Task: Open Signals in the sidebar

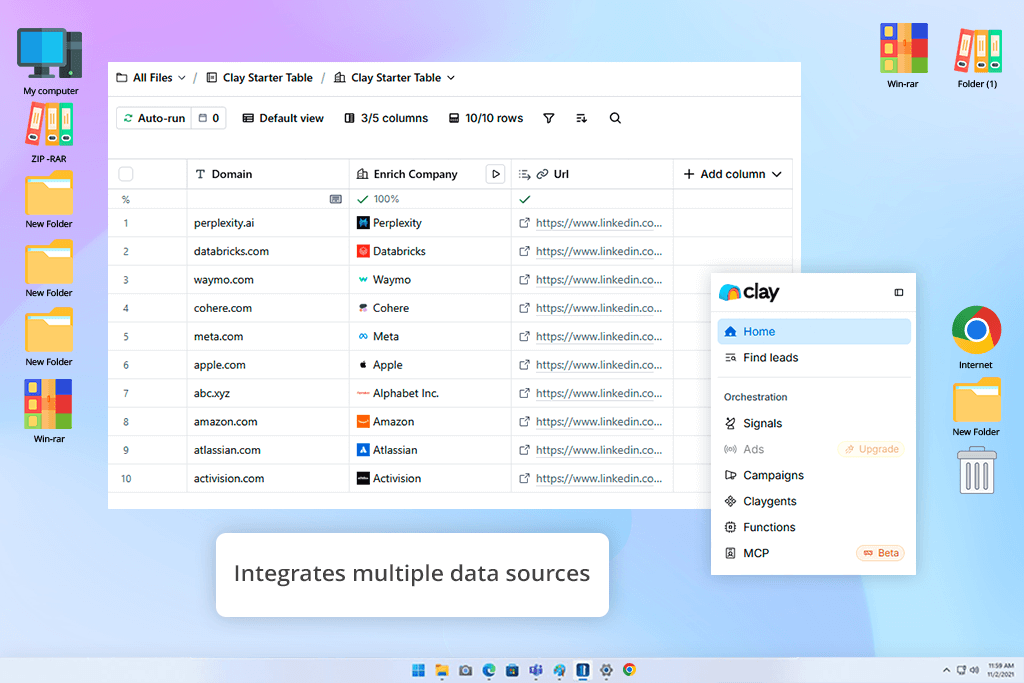Action: pos(814,424)
